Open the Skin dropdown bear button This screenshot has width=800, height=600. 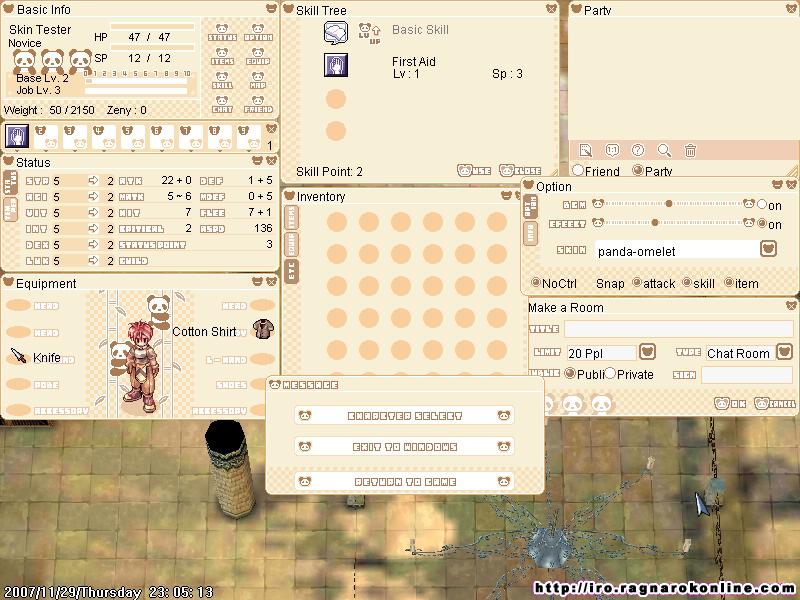coord(768,249)
